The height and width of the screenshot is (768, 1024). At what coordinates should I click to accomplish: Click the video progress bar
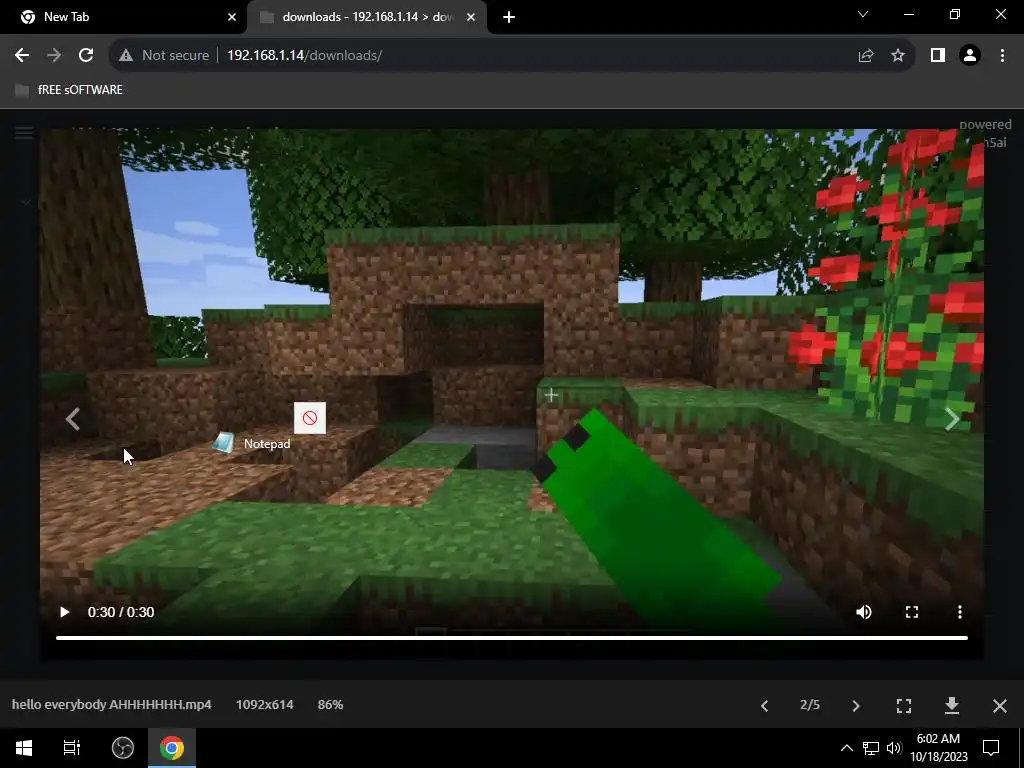click(512, 637)
